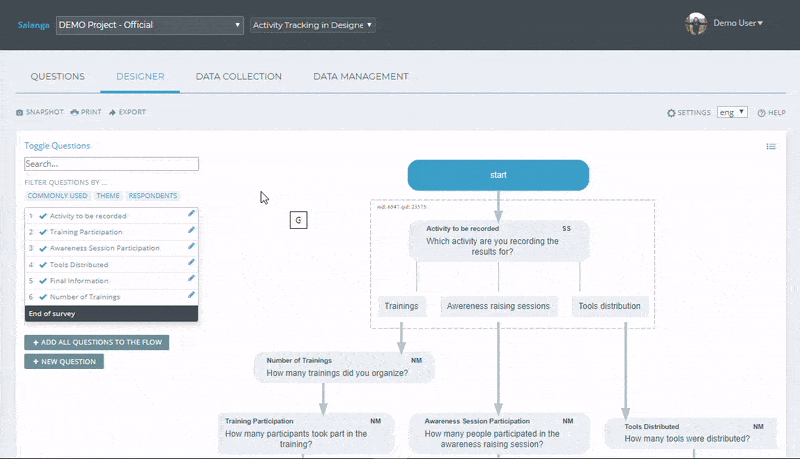
Task: Edit Number of Trainings with the pencil icon
Action: [191, 295]
